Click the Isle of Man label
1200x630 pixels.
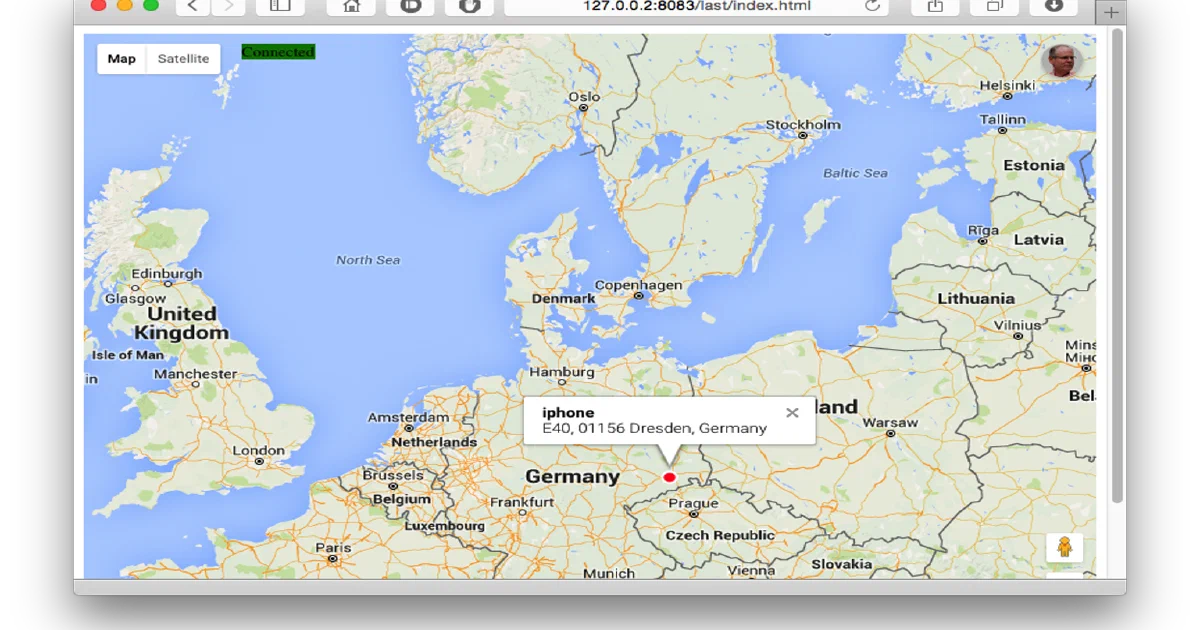pyautogui.click(x=127, y=355)
